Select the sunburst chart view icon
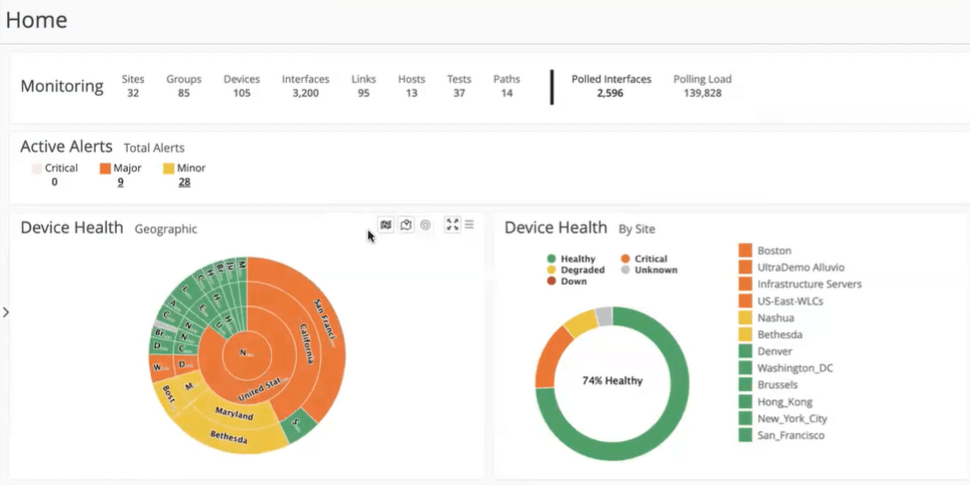 click(x=426, y=225)
